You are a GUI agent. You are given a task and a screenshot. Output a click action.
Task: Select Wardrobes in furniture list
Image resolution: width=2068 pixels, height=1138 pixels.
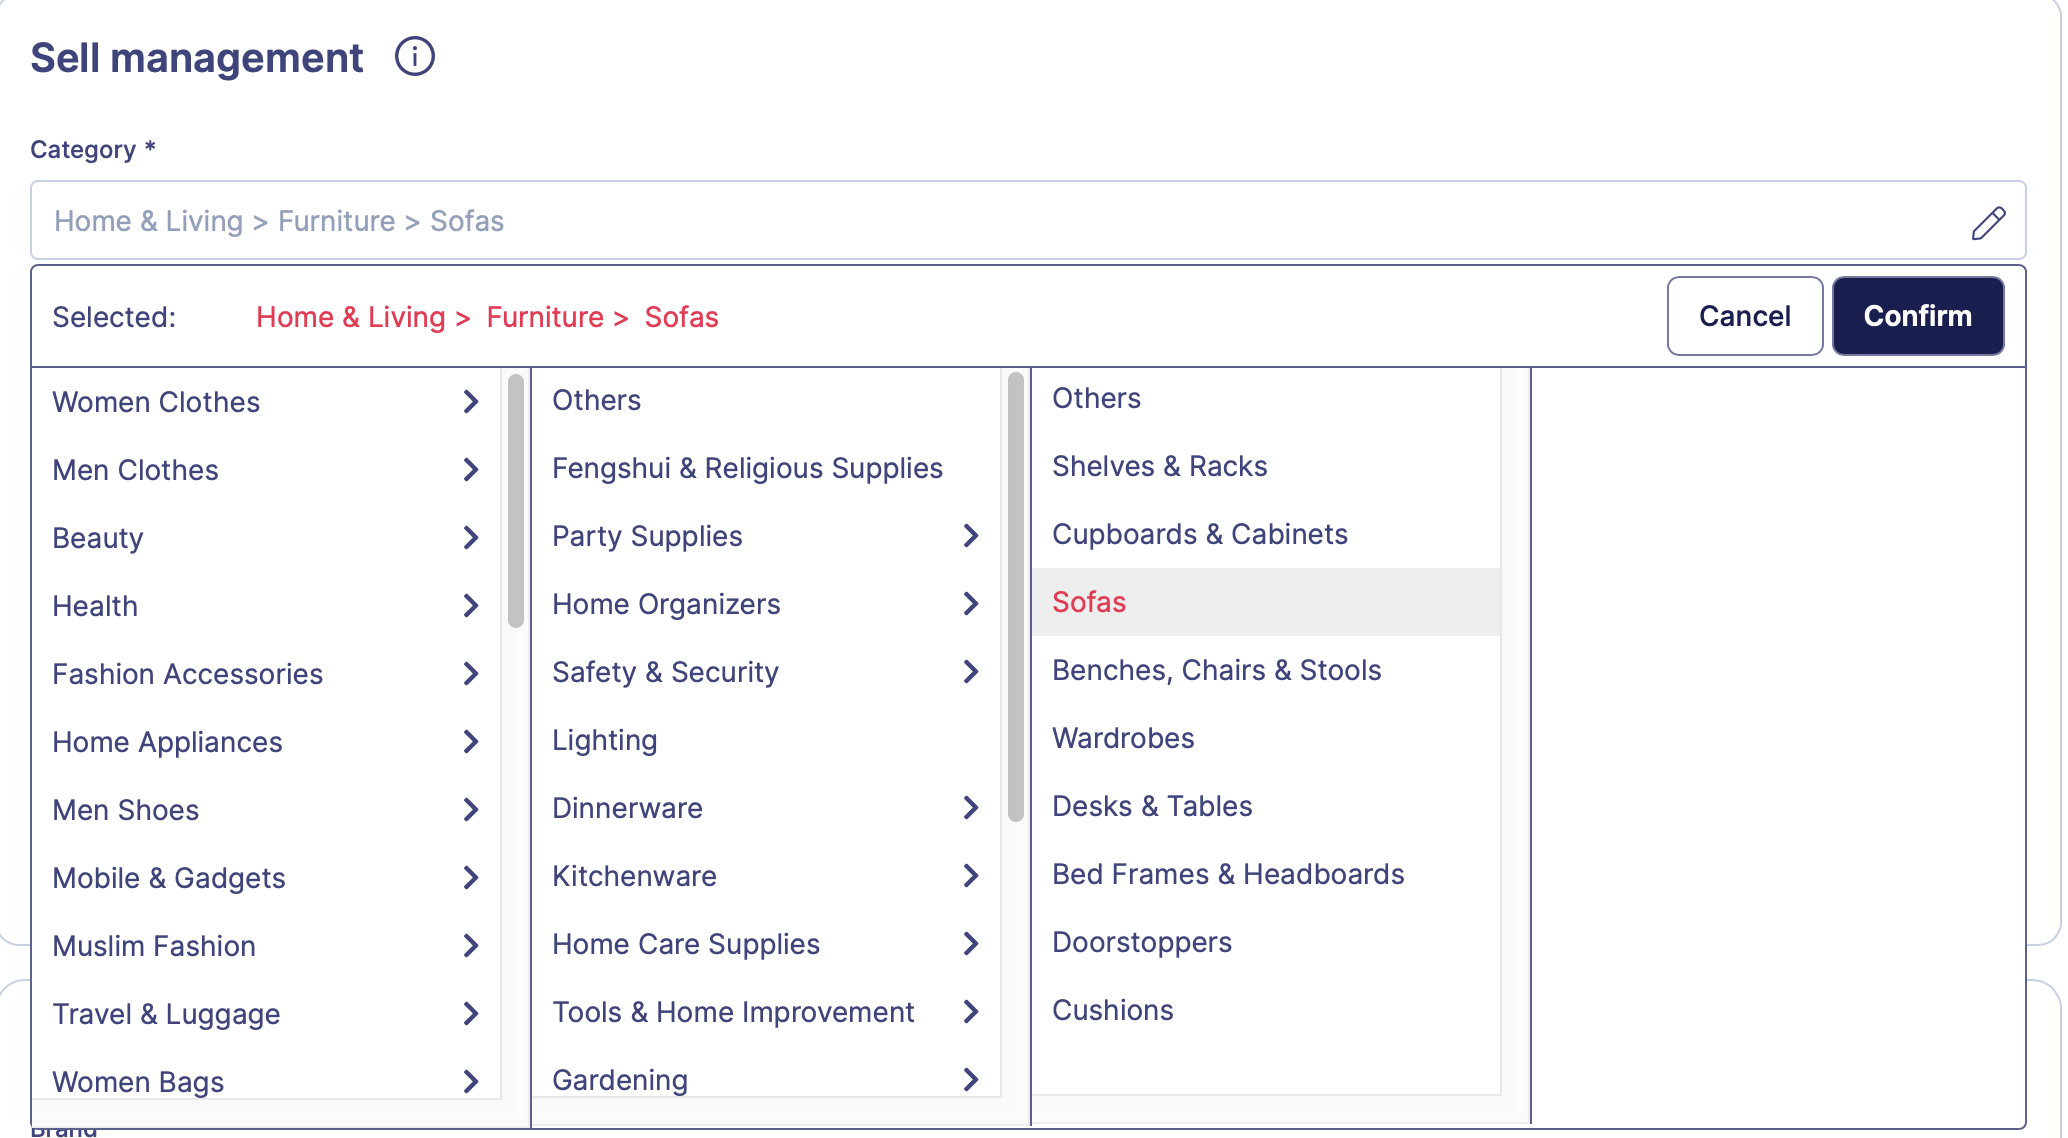(x=1123, y=738)
